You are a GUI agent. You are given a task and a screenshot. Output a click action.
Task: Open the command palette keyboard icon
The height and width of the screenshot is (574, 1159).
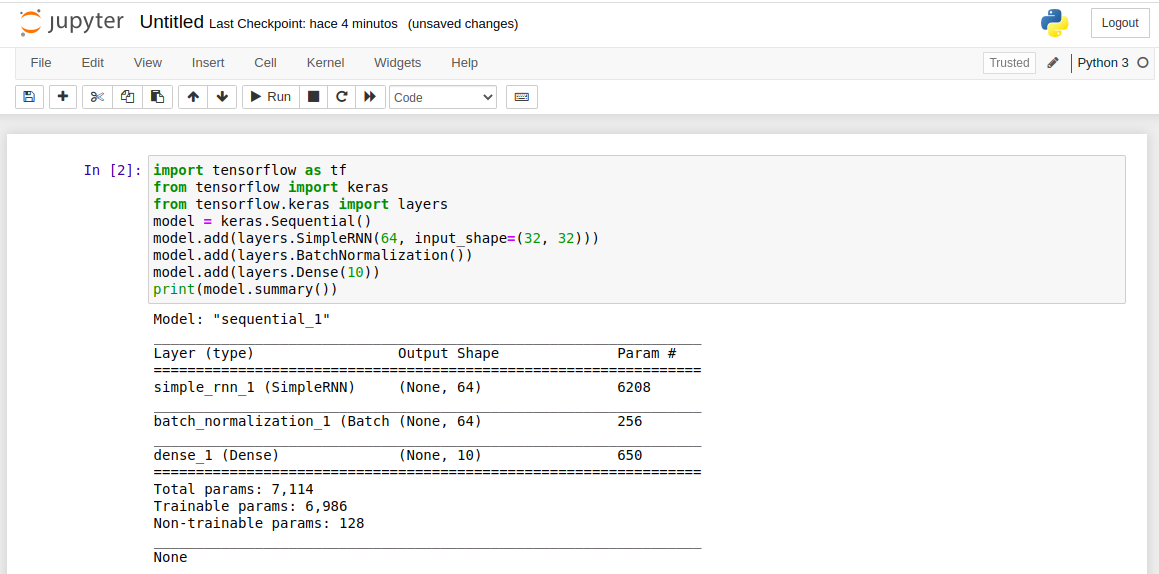click(x=521, y=97)
